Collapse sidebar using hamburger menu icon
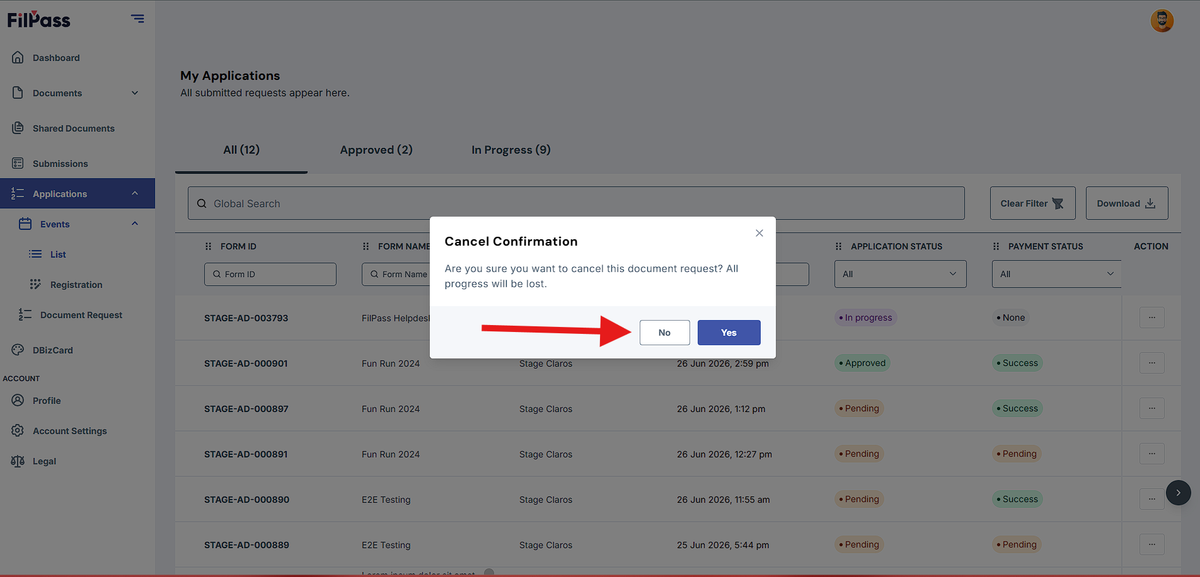 tap(137, 18)
